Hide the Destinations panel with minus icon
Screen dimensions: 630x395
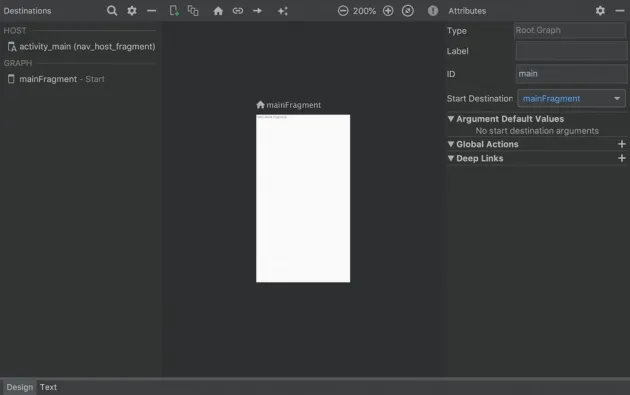[151, 11]
